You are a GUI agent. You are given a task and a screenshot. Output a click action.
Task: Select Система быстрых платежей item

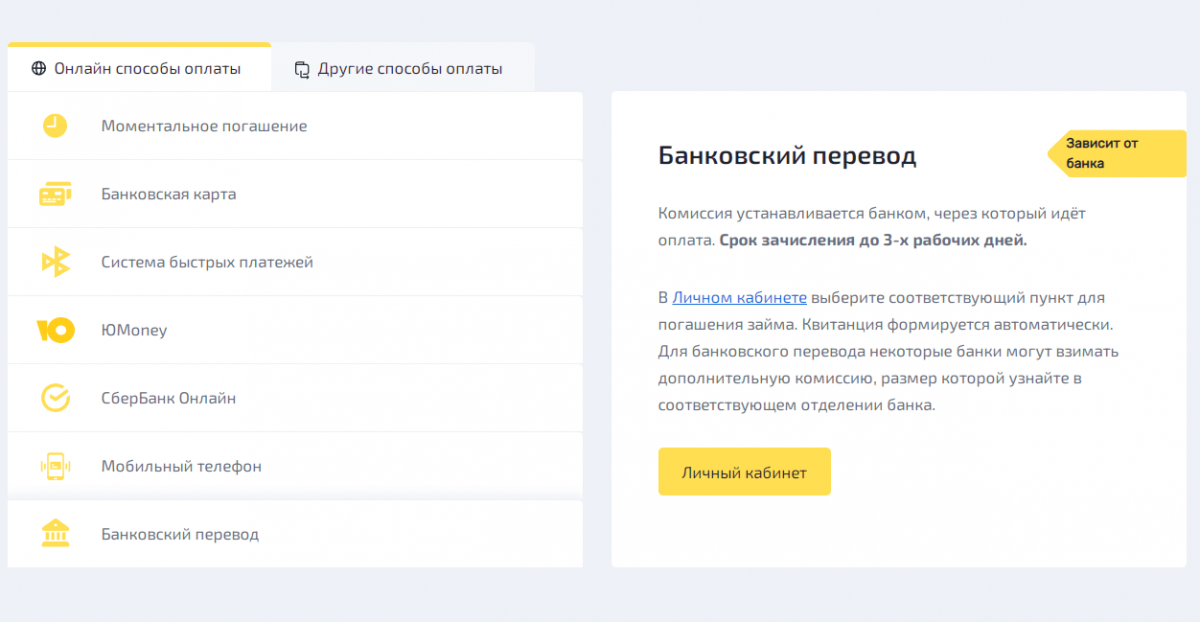295,262
